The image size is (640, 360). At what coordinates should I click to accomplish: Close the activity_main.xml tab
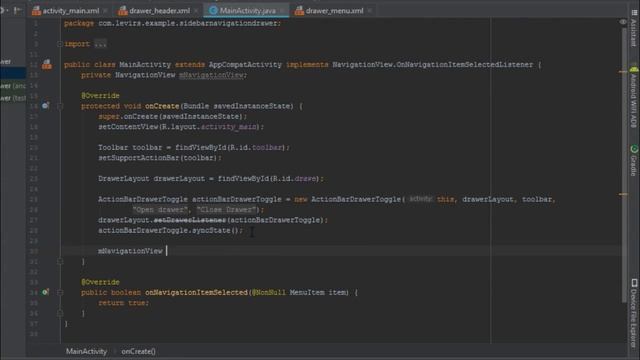(x=106, y=11)
